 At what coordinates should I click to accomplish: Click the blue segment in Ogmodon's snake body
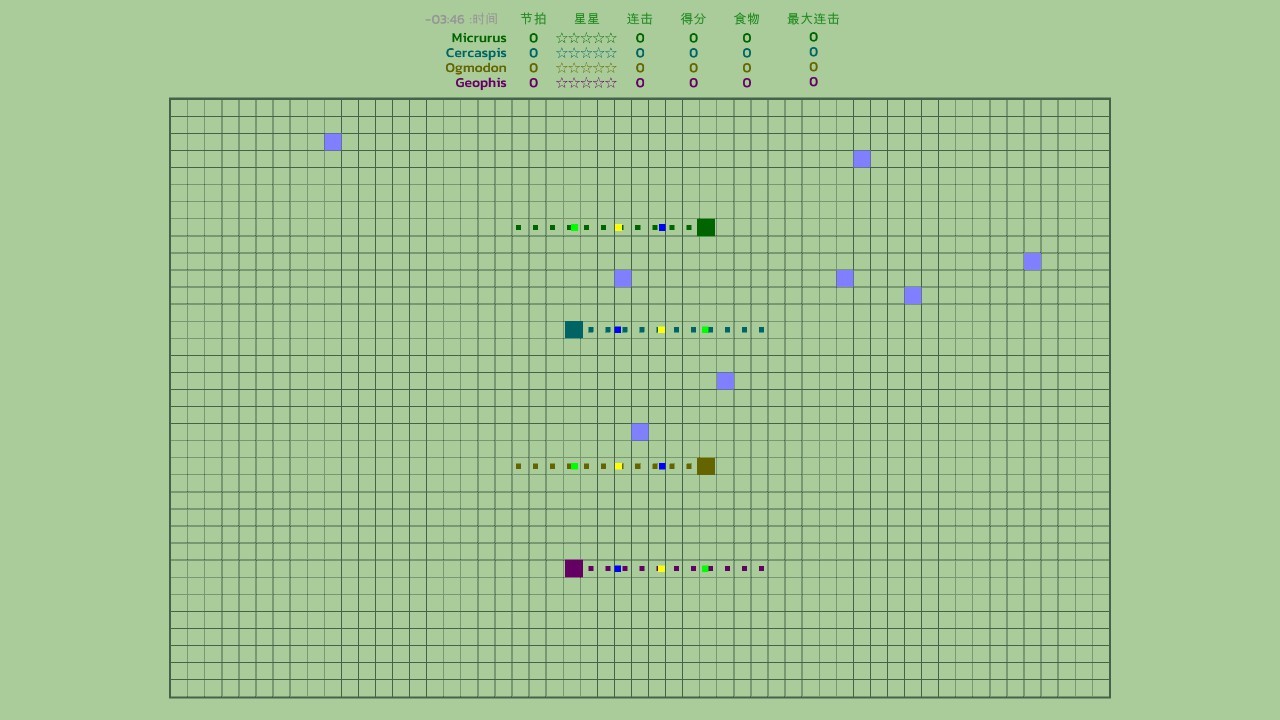[x=662, y=466]
